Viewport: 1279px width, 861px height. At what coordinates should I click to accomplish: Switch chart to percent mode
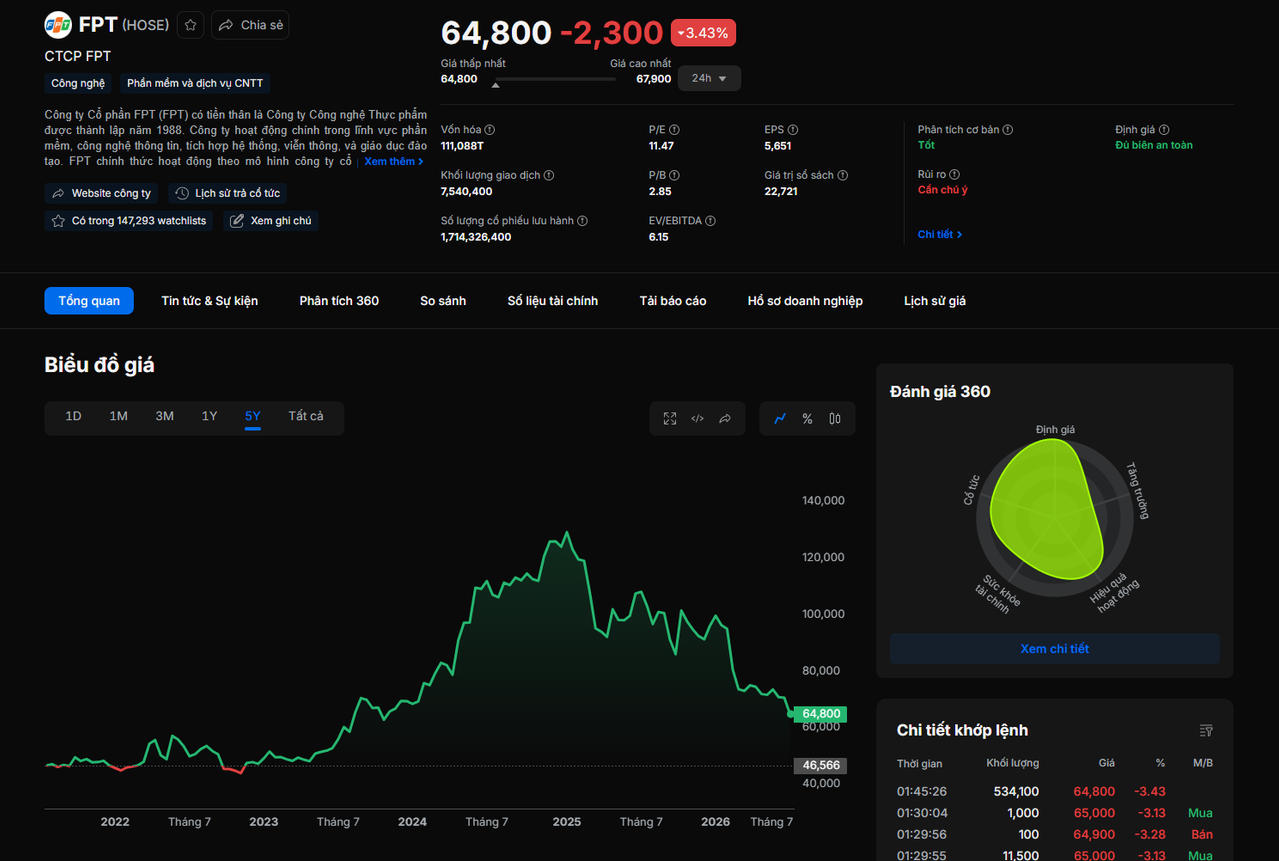[807, 418]
